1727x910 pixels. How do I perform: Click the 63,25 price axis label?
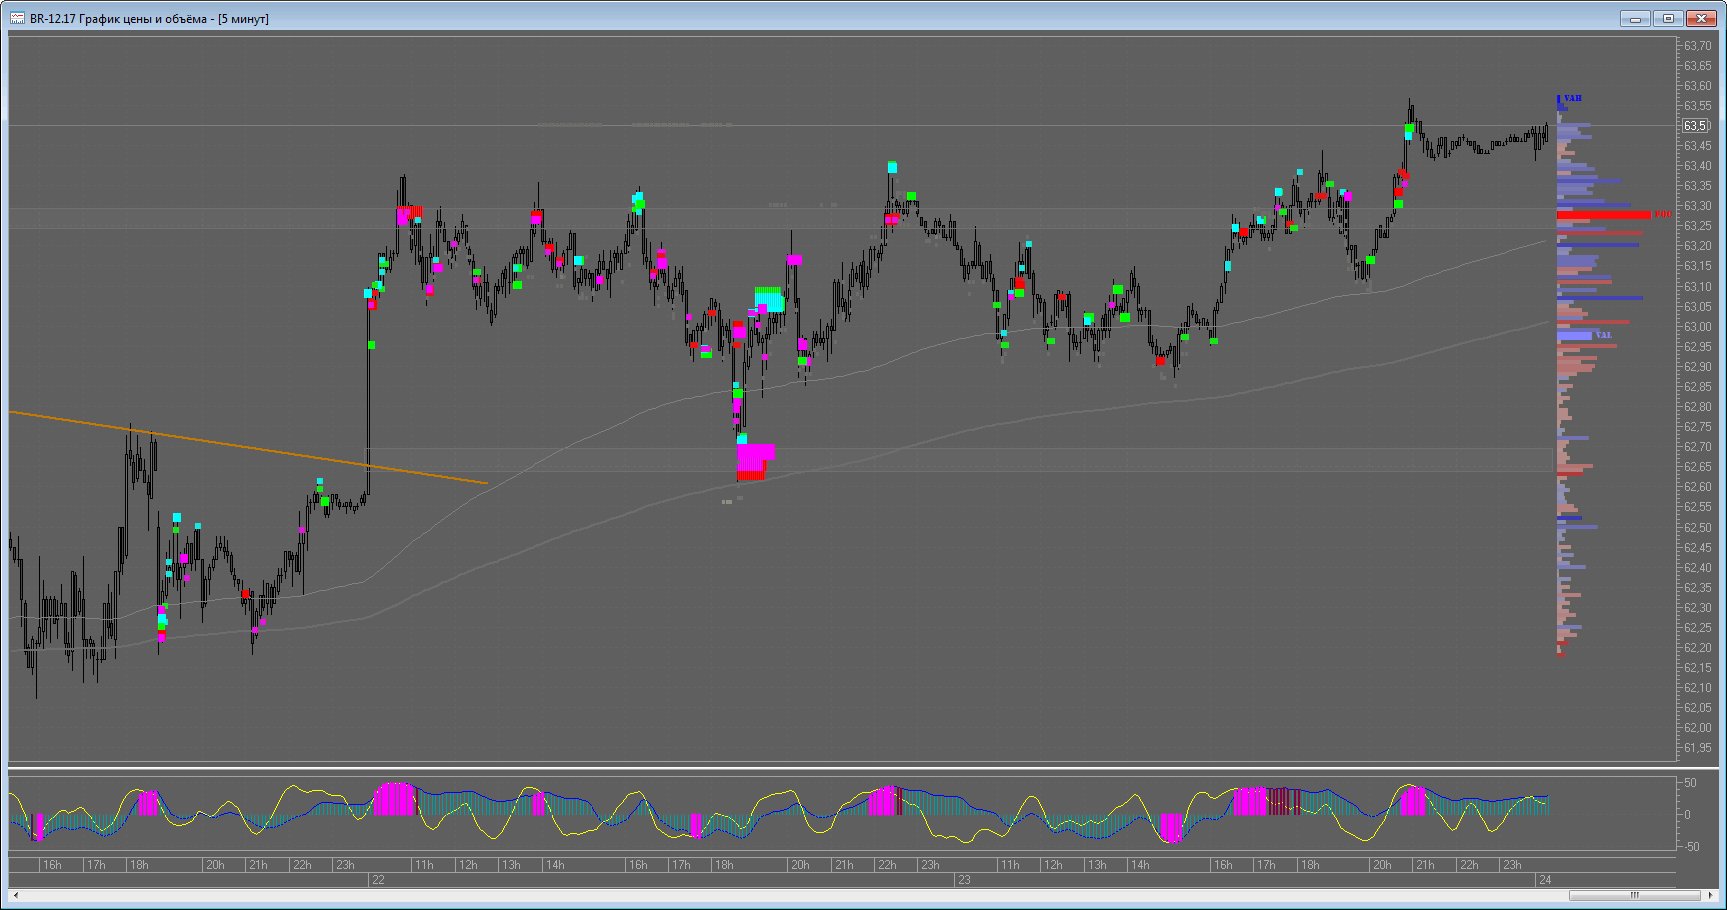click(1697, 226)
